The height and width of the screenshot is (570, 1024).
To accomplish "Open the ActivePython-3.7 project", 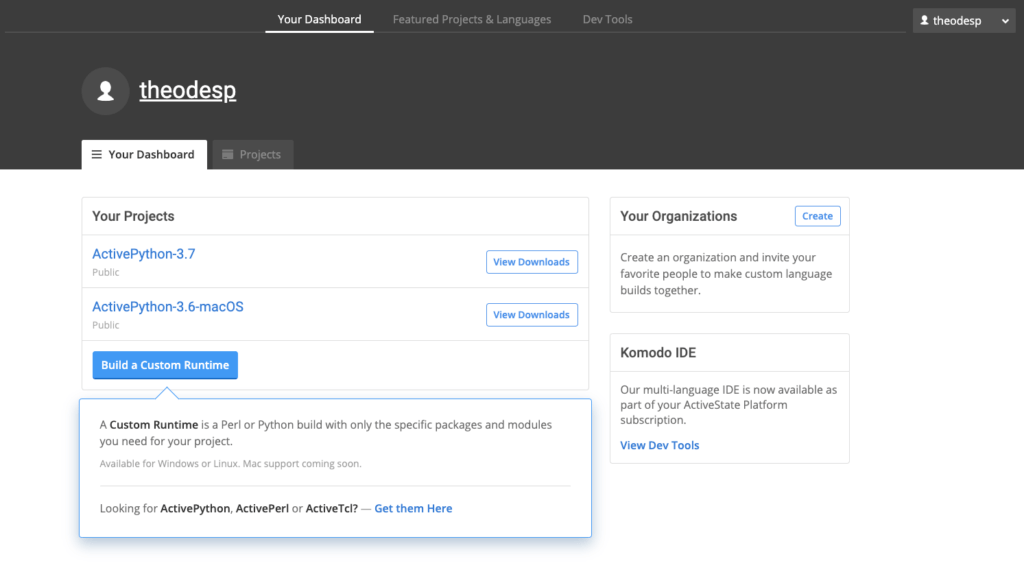I will point(144,254).
